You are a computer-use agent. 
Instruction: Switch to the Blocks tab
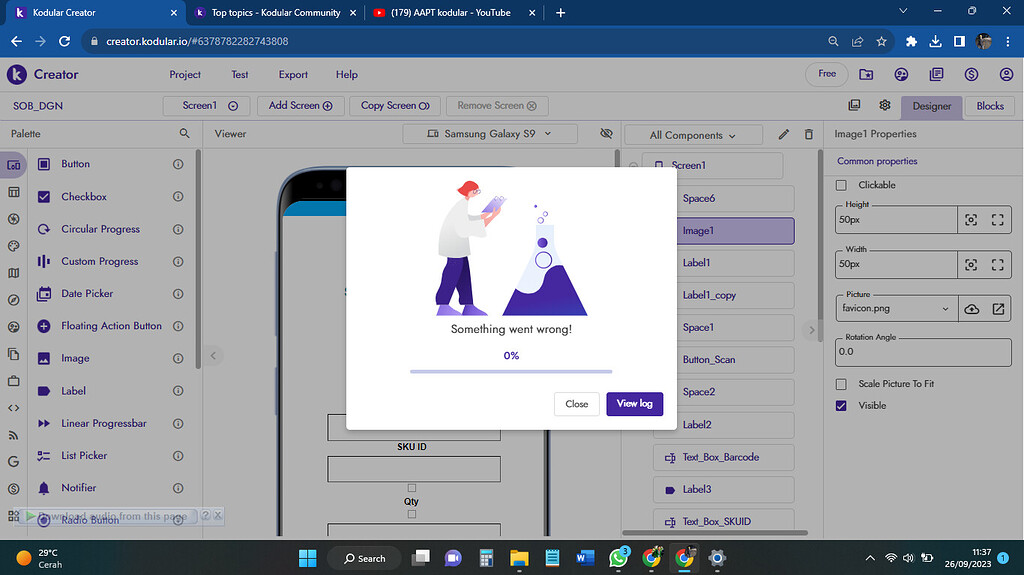coord(989,106)
